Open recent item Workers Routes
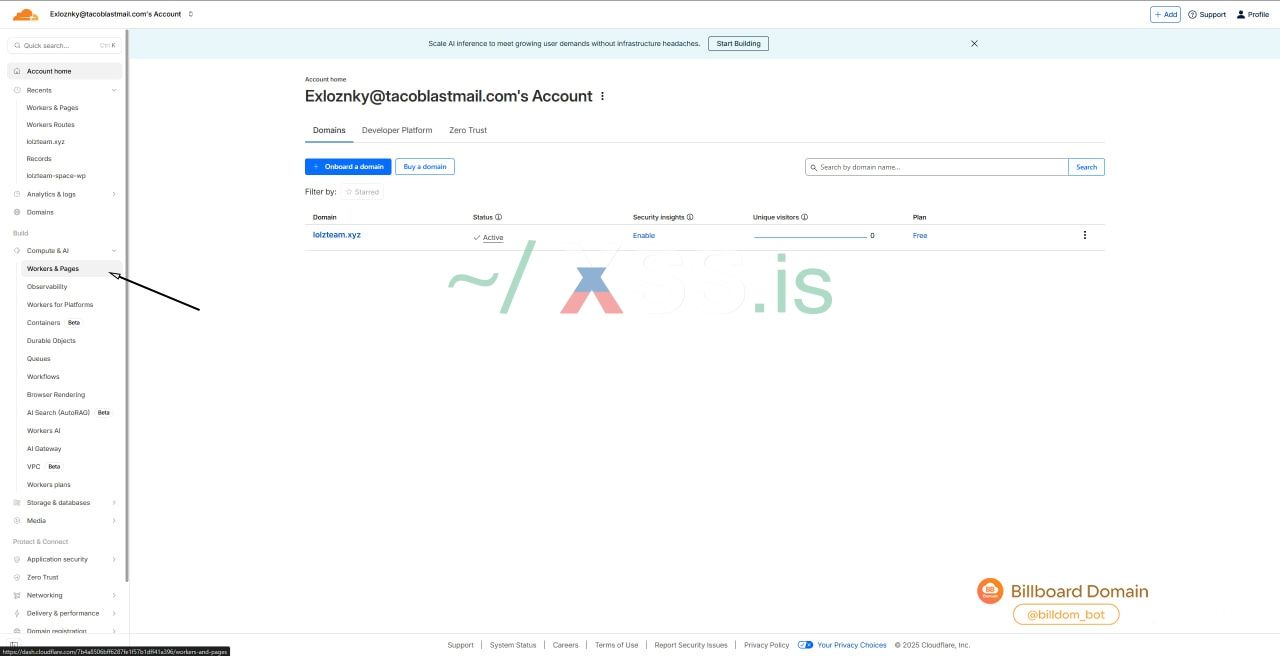The image size is (1280, 656). click(x=51, y=125)
